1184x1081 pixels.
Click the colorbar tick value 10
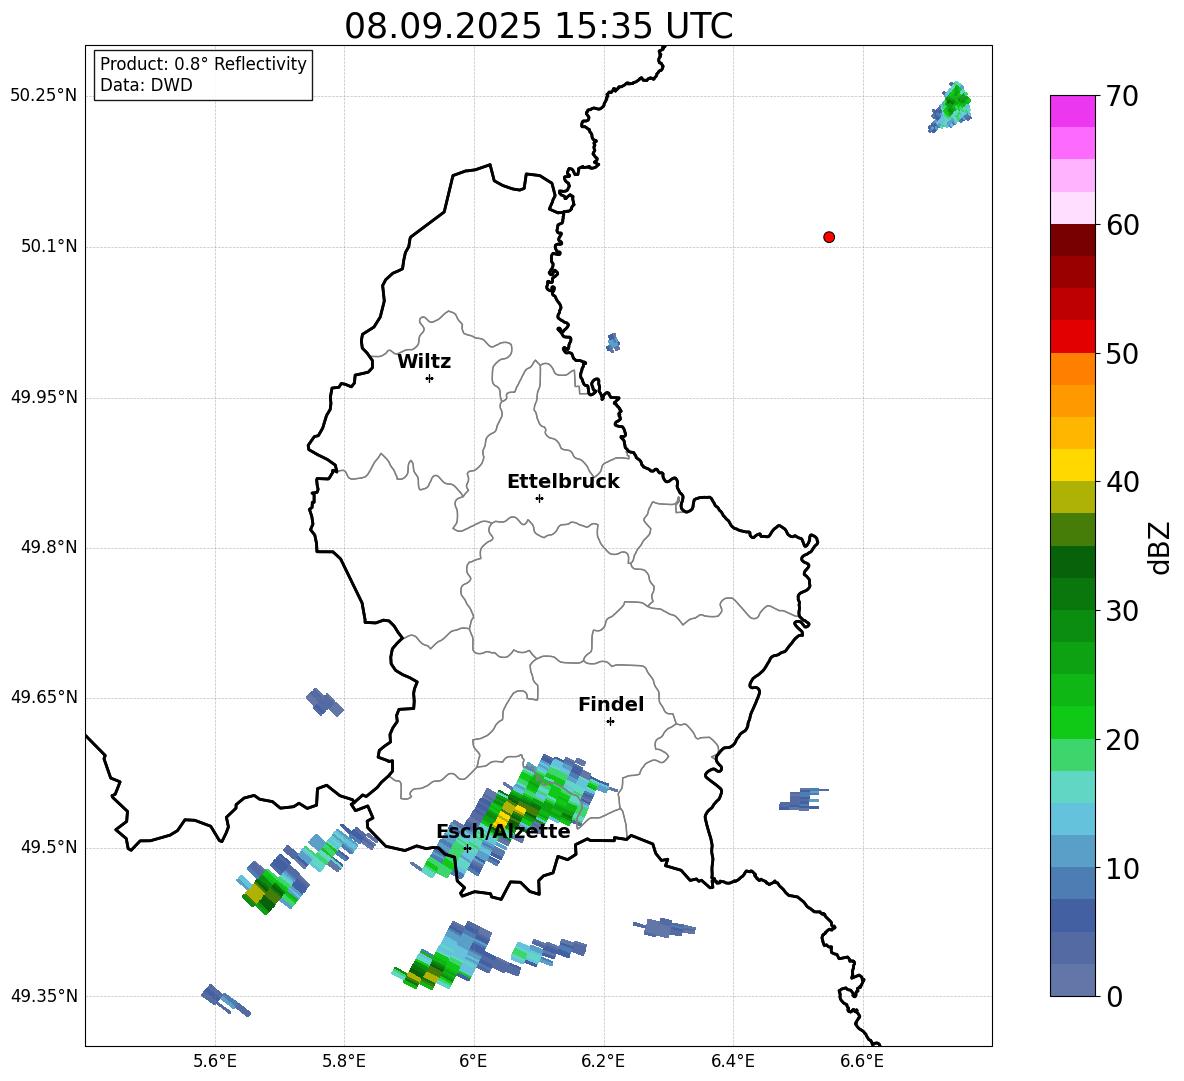pyautogui.click(x=1122, y=868)
